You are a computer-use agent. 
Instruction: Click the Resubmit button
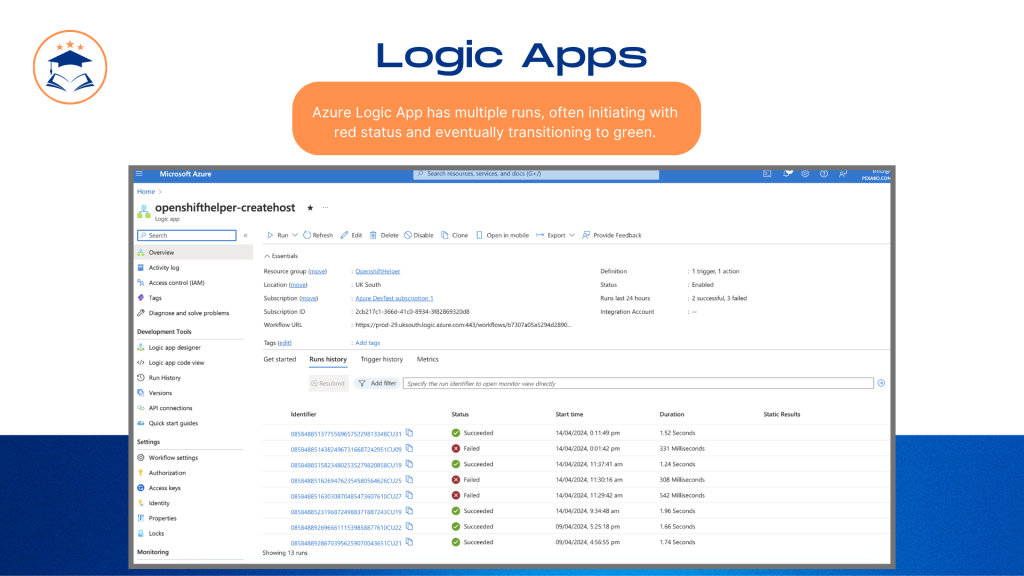328,383
